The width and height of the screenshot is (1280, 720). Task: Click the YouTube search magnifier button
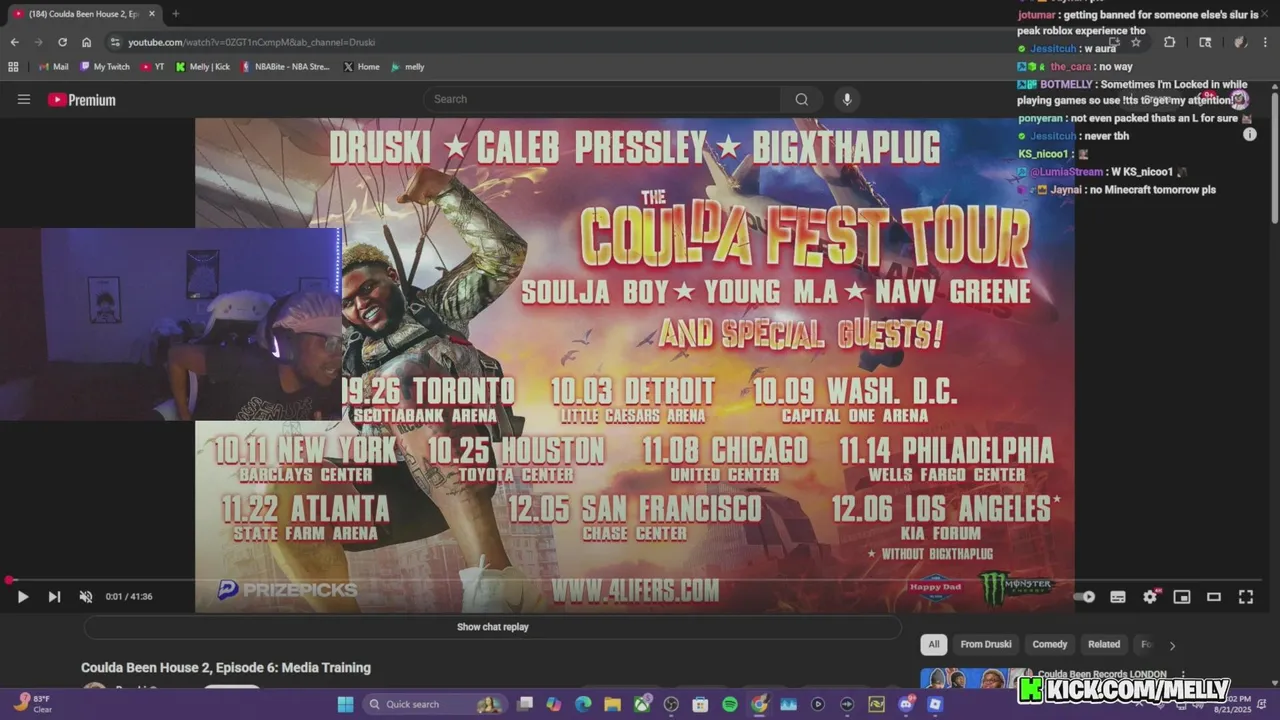coord(801,99)
